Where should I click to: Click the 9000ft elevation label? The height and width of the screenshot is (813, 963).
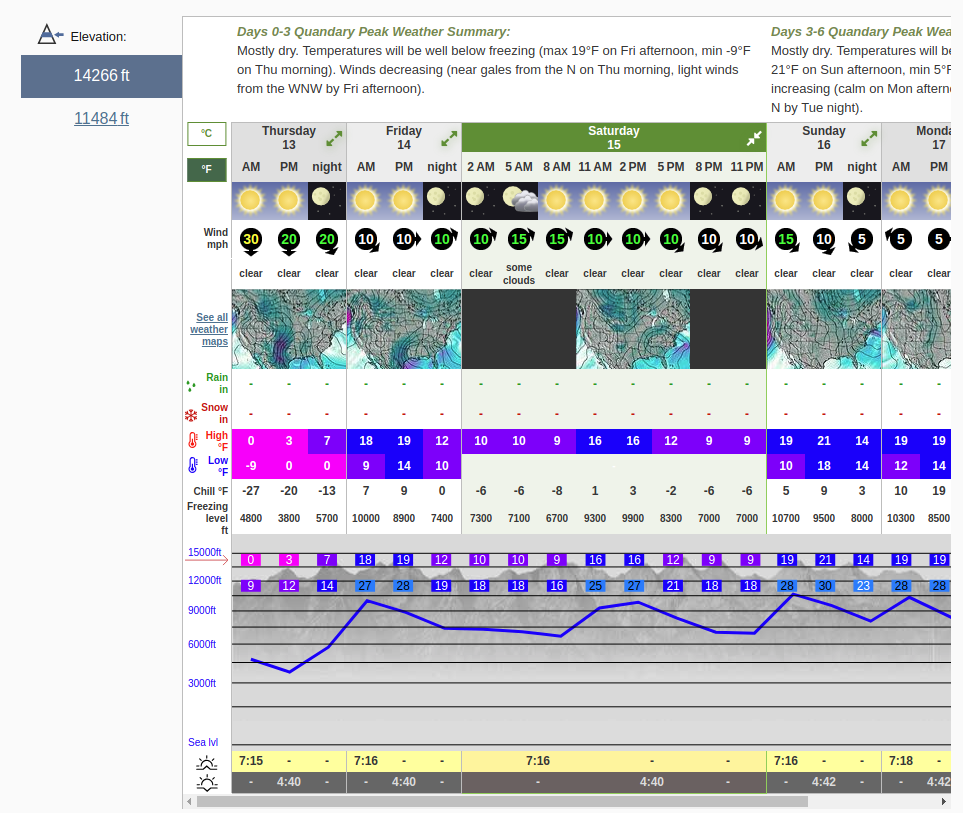click(x=202, y=610)
